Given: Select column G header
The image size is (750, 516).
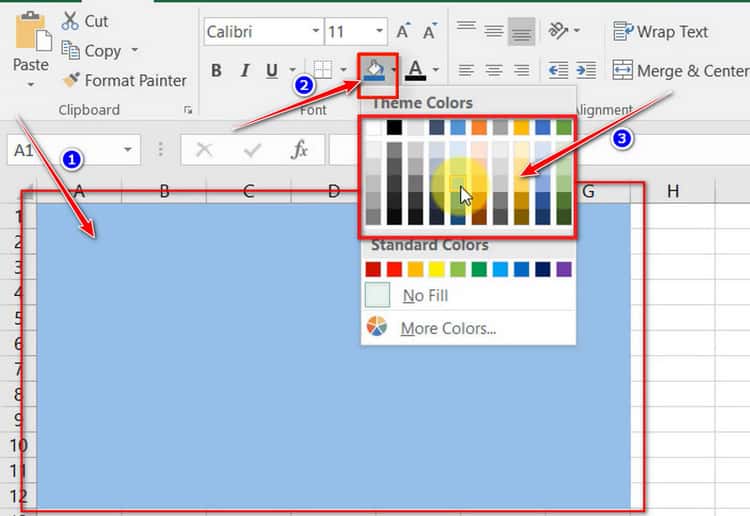Looking at the screenshot, I should 589,191.
